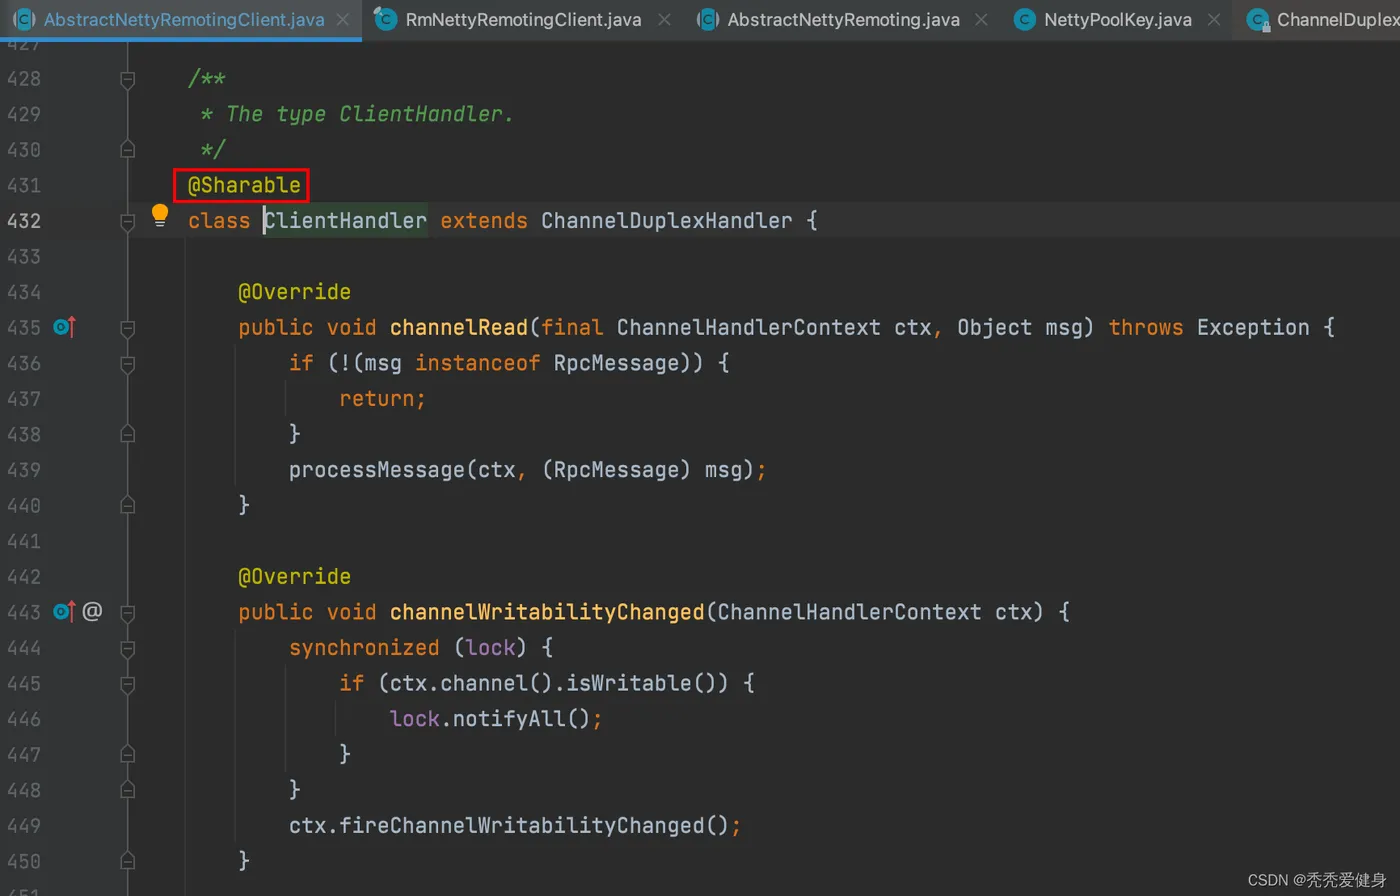This screenshot has height=896, width=1400.
Task: Click fold end marker at line 440
Action: coord(127,505)
